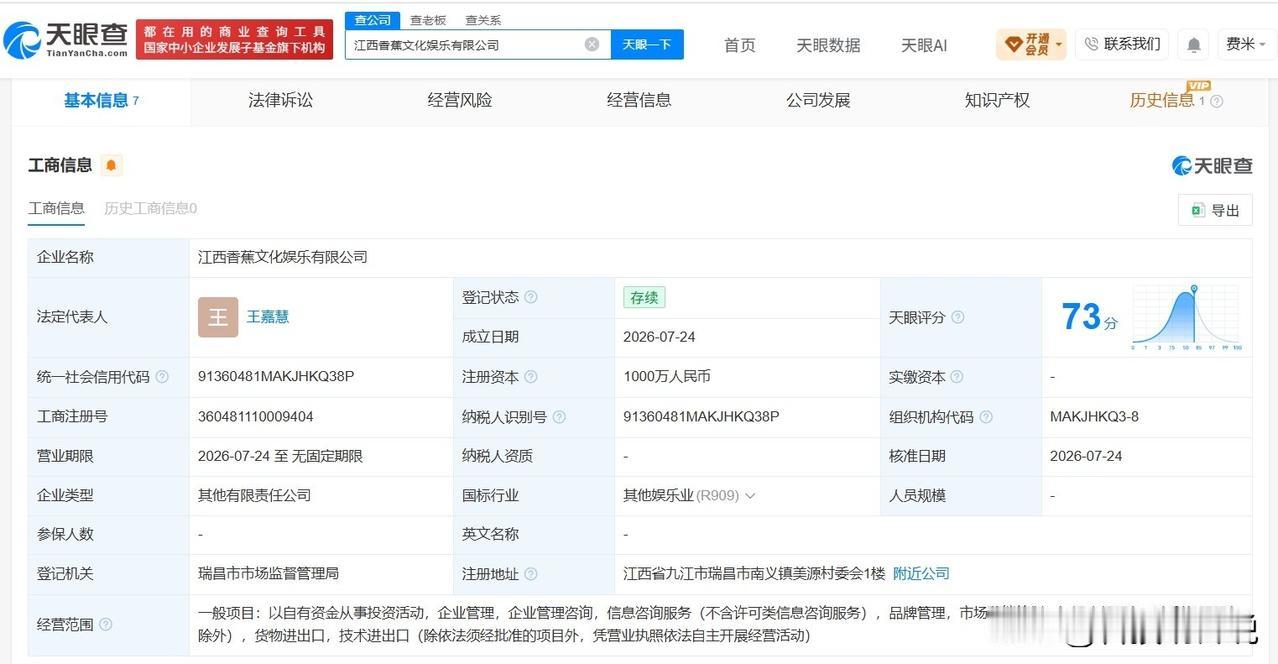Click the Tianyancha logo icon
The width and height of the screenshot is (1278, 664).
pos(21,41)
